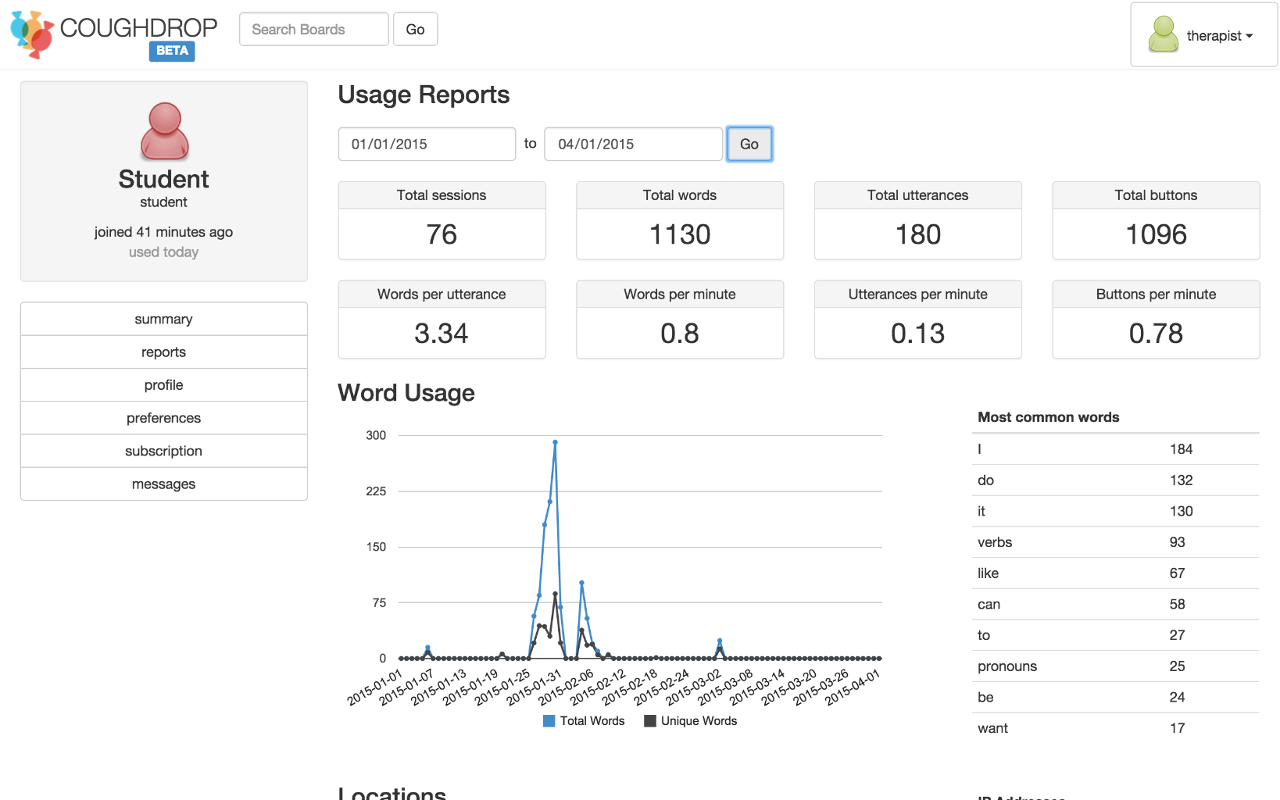The height and width of the screenshot is (800, 1280).
Task: Go to the profile section
Action: 164,385
